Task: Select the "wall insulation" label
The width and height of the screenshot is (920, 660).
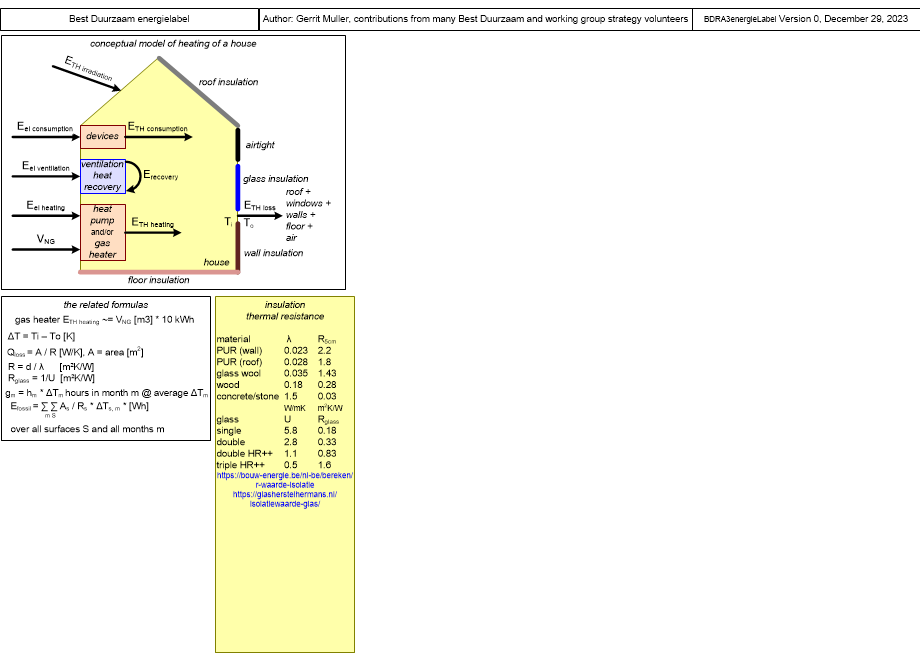Action: 273,253
